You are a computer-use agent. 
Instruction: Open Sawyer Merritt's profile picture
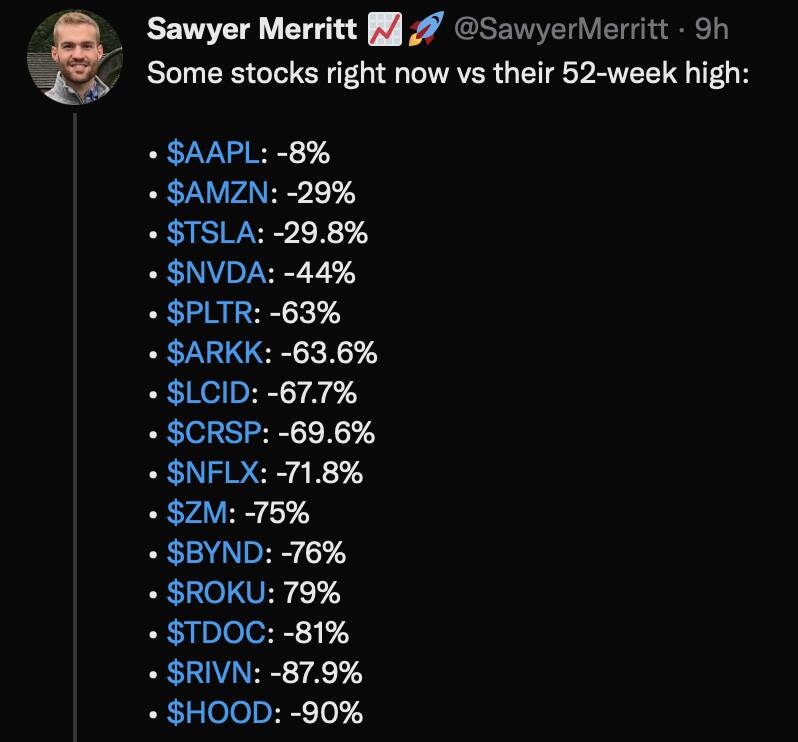coord(75,57)
